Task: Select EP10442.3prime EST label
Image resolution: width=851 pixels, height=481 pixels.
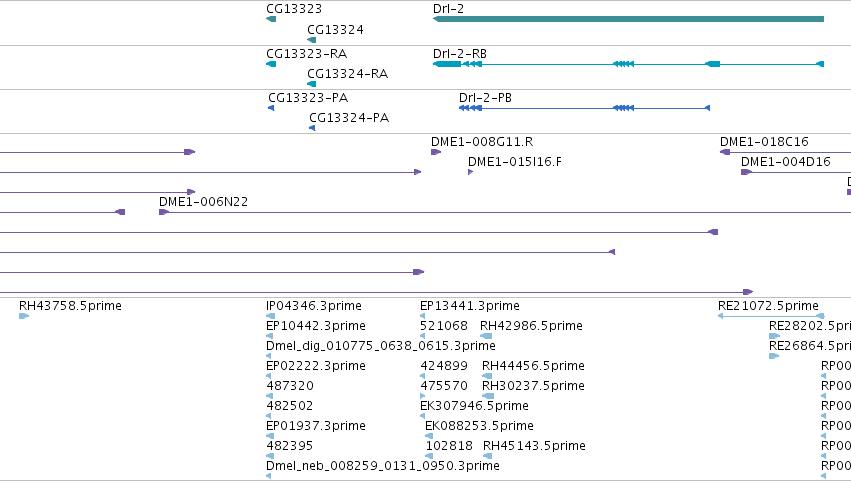Action: (316, 326)
